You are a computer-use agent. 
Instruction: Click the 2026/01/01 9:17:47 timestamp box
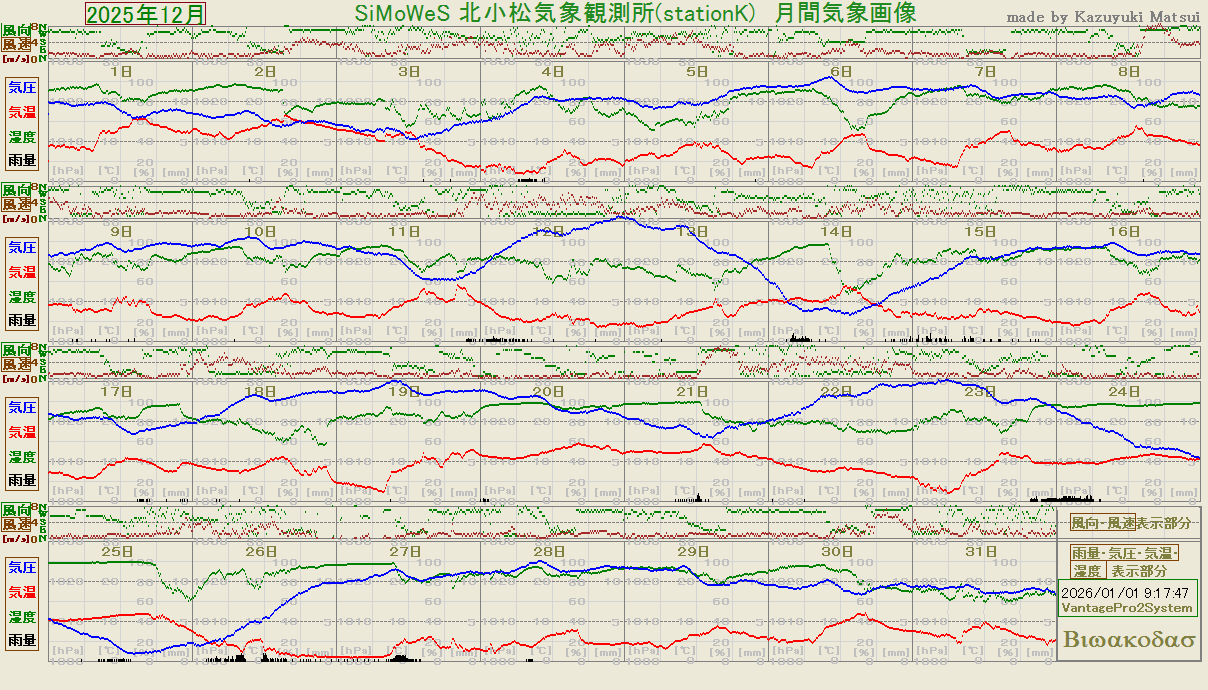point(1124,593)
